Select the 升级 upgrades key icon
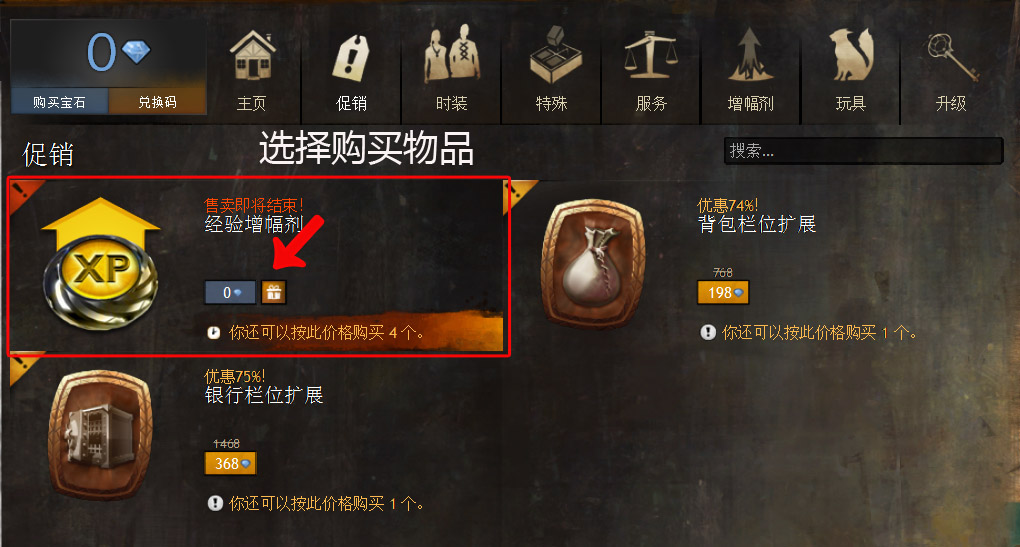This screenshot has height=547, width=1020. coord(950,57)
